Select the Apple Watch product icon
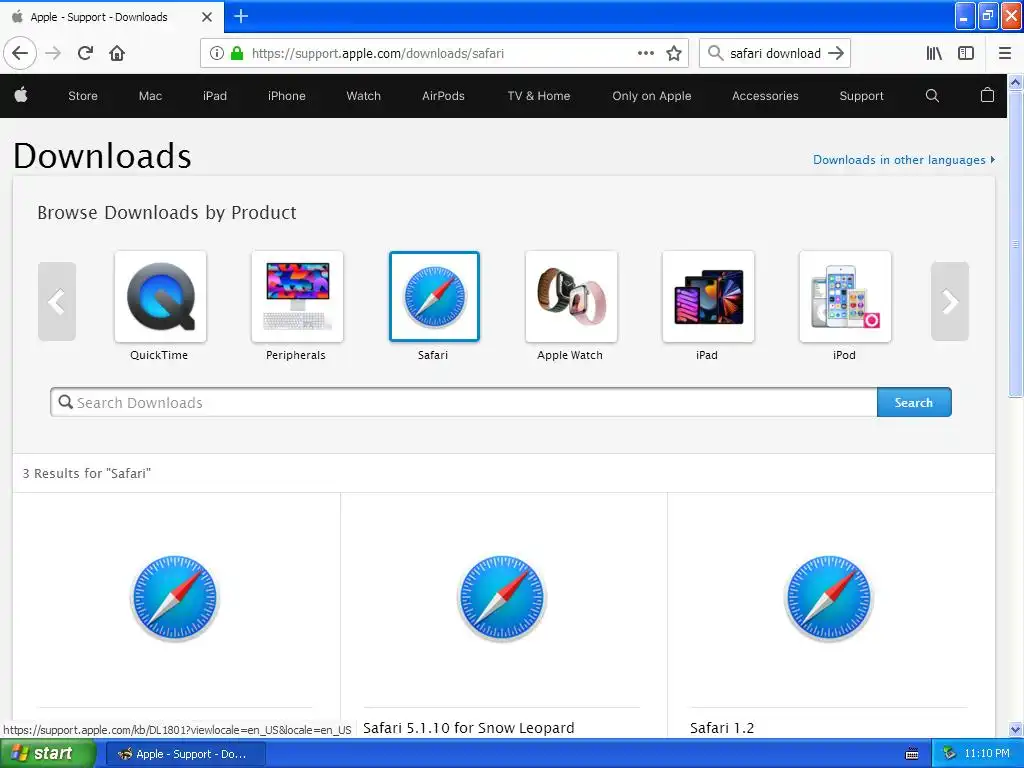 [x=571, y=296]
